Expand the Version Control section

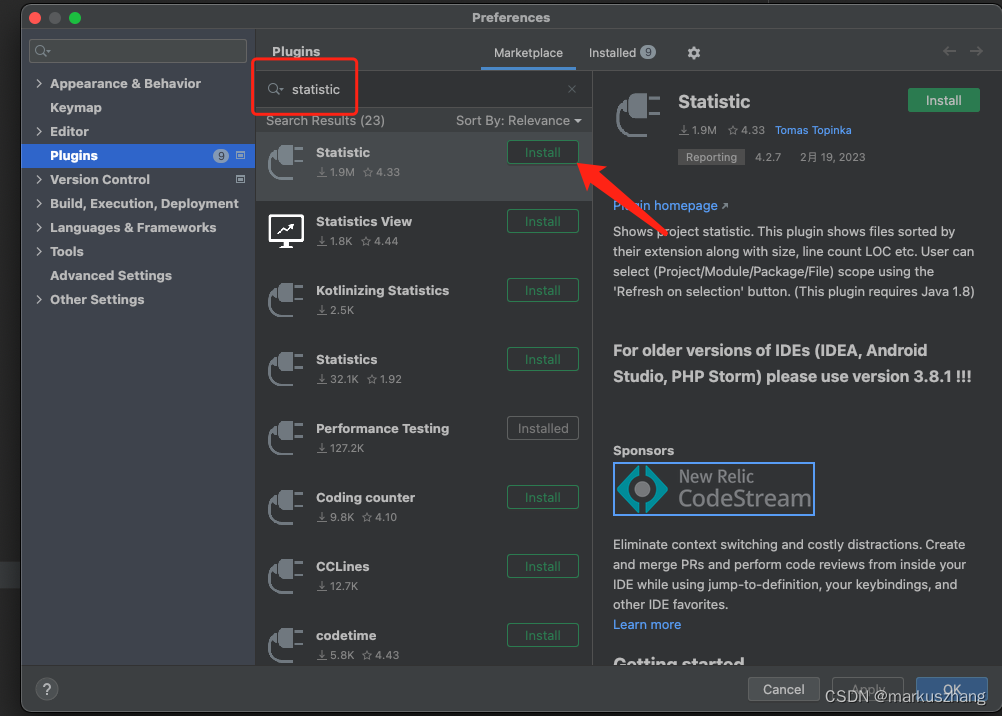tap(39, 180)
